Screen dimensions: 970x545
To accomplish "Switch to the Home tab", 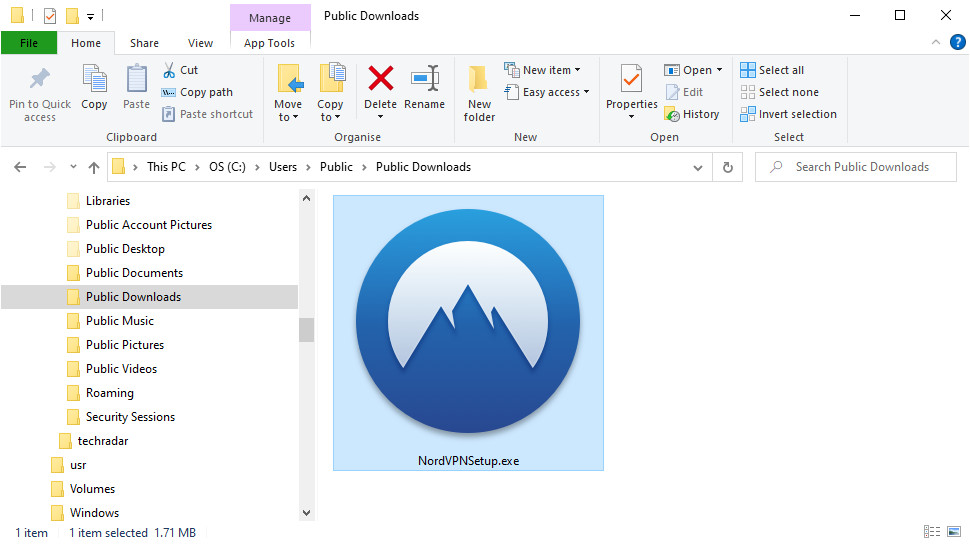I will click(x=86, y=43).
